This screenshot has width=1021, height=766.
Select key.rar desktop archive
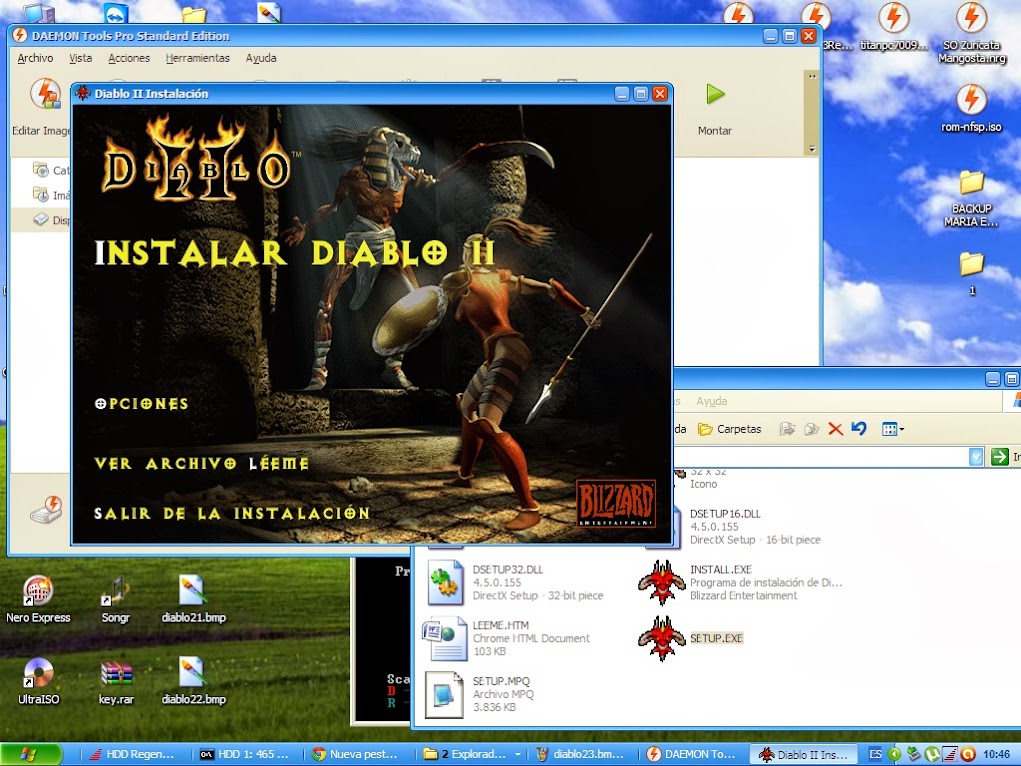coord(116,681)
